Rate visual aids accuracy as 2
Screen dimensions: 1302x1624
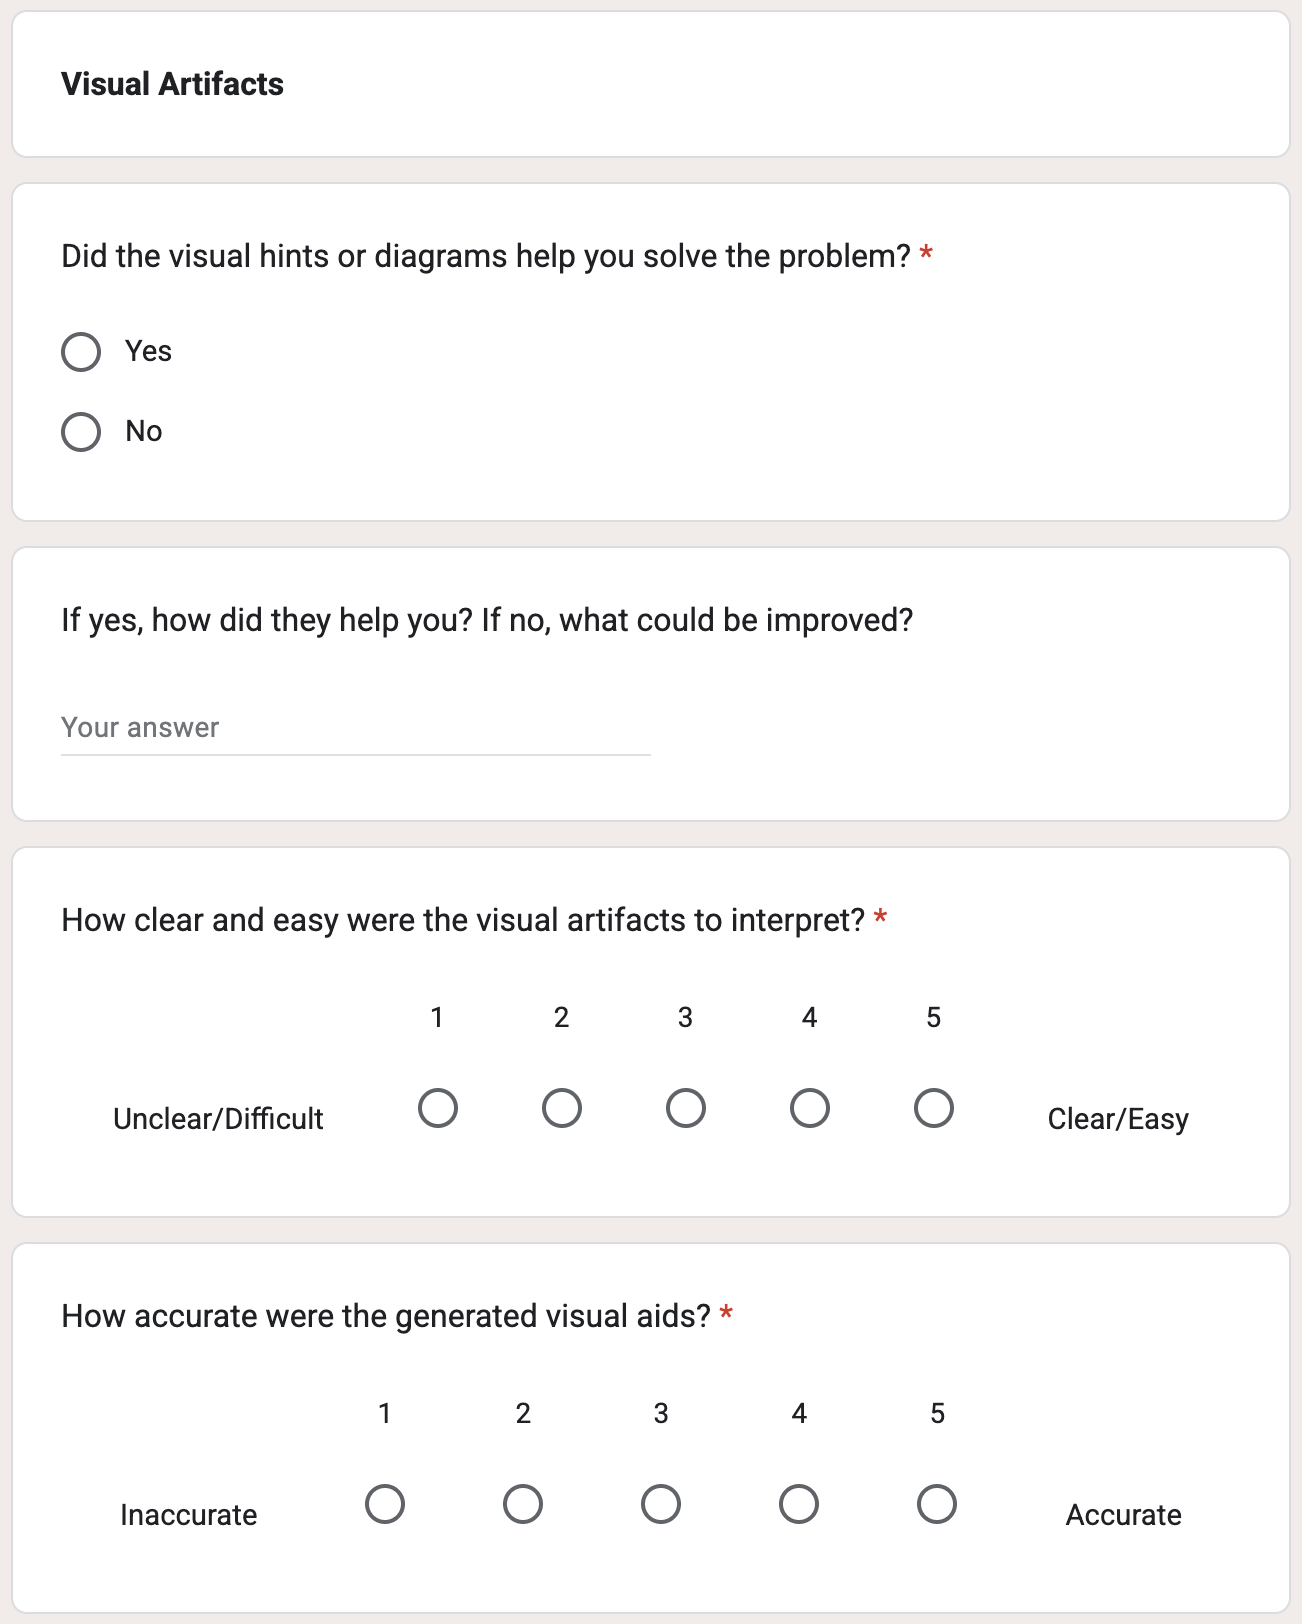click(x=523, y=1504)
